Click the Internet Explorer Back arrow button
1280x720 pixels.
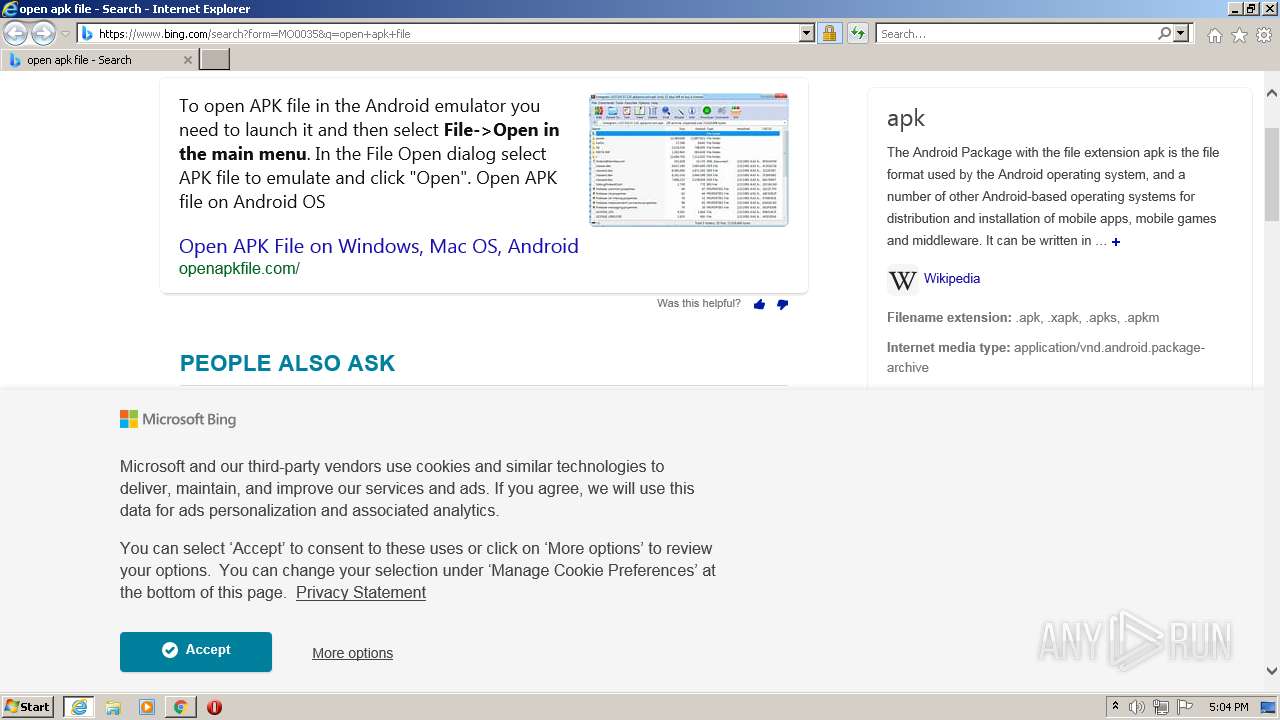[x=15, y=33]
